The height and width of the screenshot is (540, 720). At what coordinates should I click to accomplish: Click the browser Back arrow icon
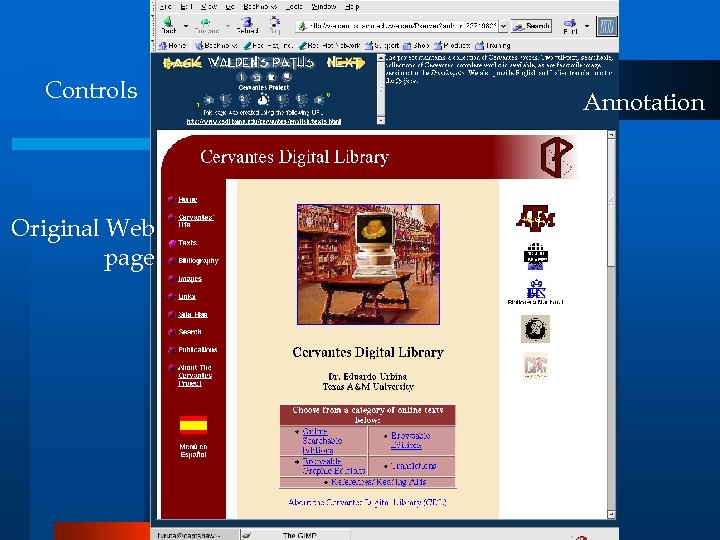[x=168, y=22]
